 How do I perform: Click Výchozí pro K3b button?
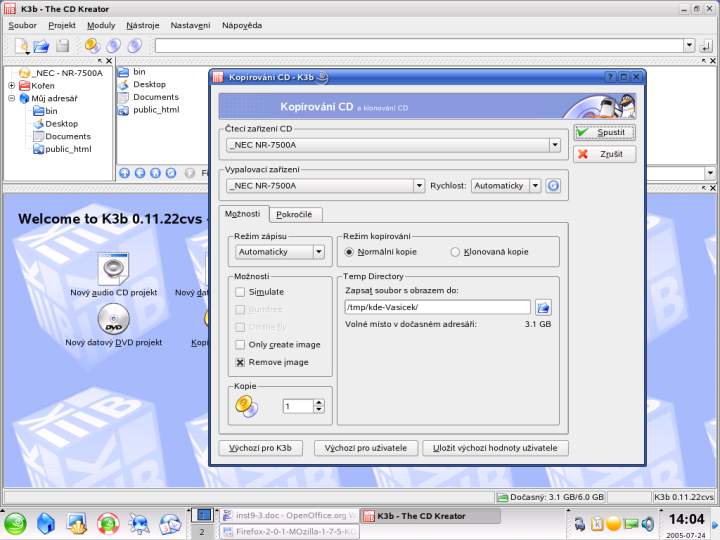(260, 448)
